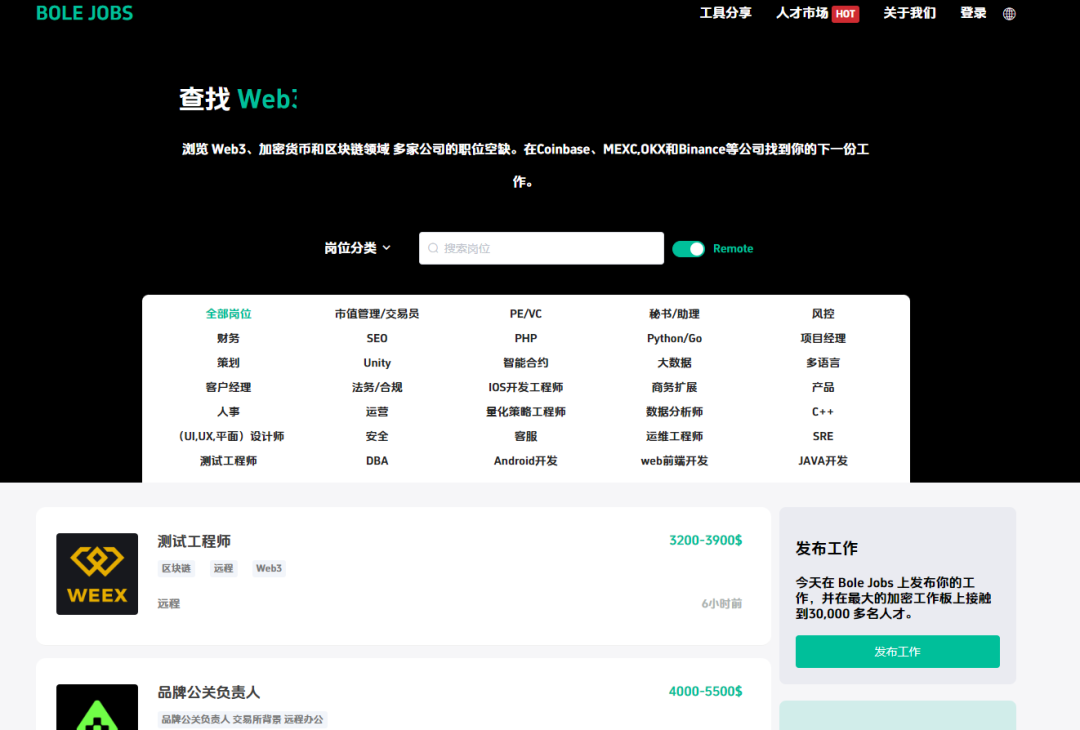
Task: Select 数据分析师 category
Action: click(x=674, y=412)
